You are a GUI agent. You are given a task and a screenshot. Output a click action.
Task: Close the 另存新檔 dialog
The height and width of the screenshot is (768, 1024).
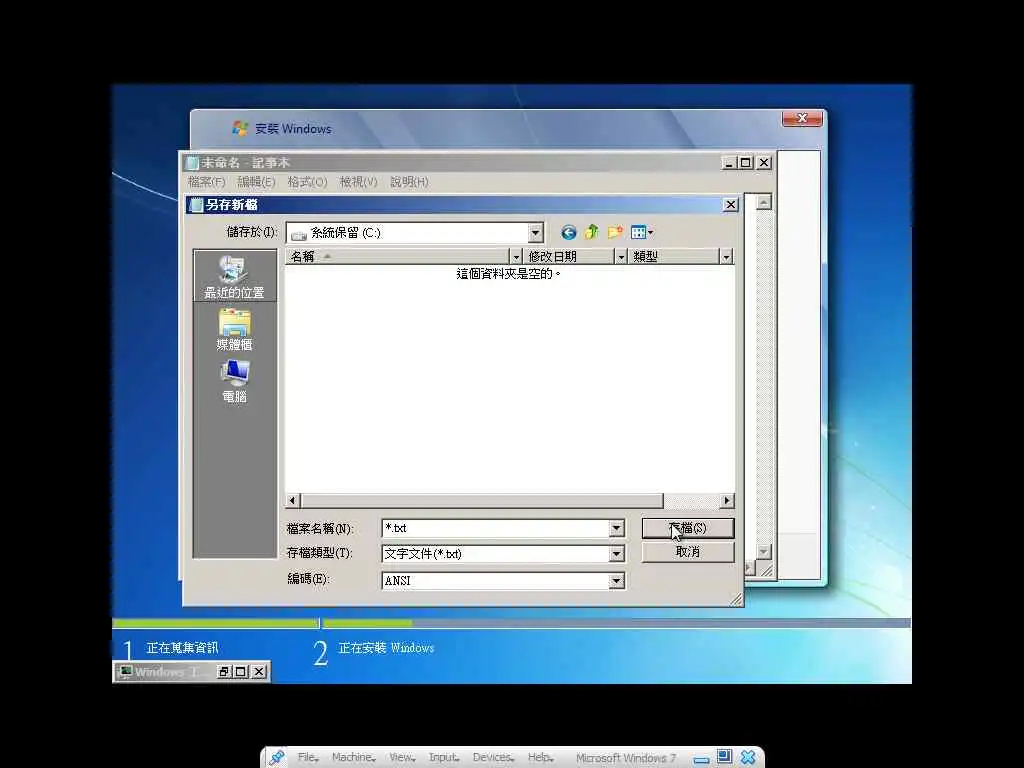click(731, 205)
